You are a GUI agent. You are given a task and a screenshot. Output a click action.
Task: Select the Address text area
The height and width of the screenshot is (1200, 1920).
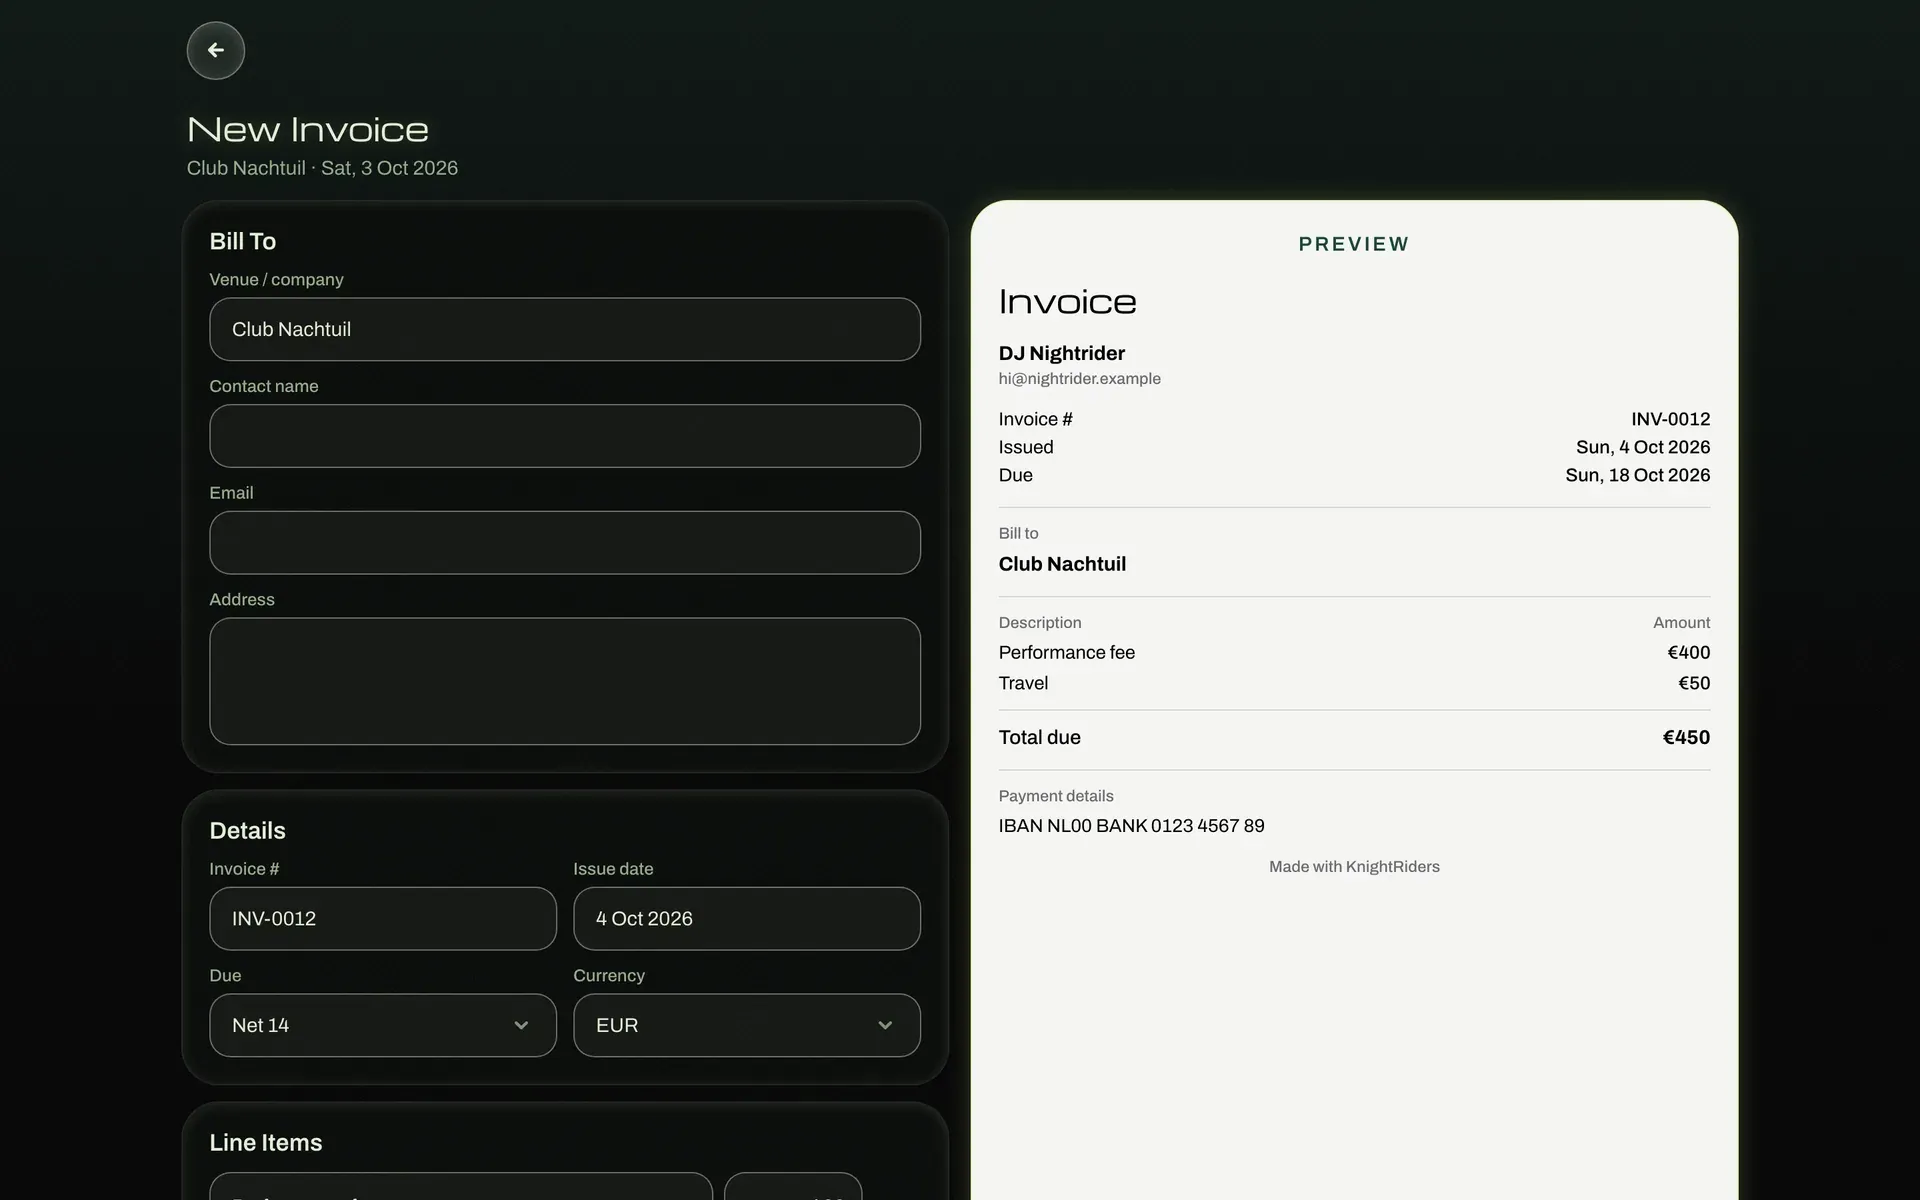pyautogui.click(x=565, y=681)
